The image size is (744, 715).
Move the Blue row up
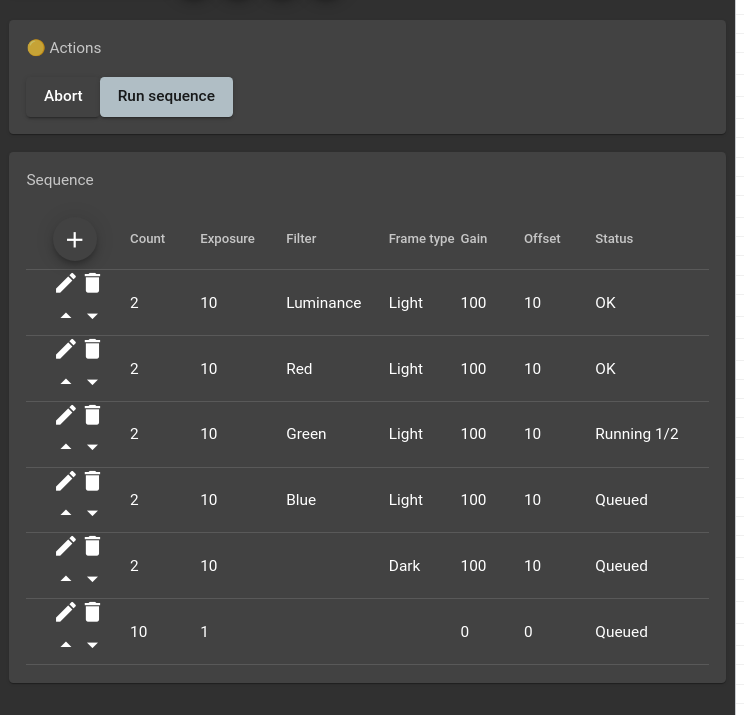coord(66,513)
